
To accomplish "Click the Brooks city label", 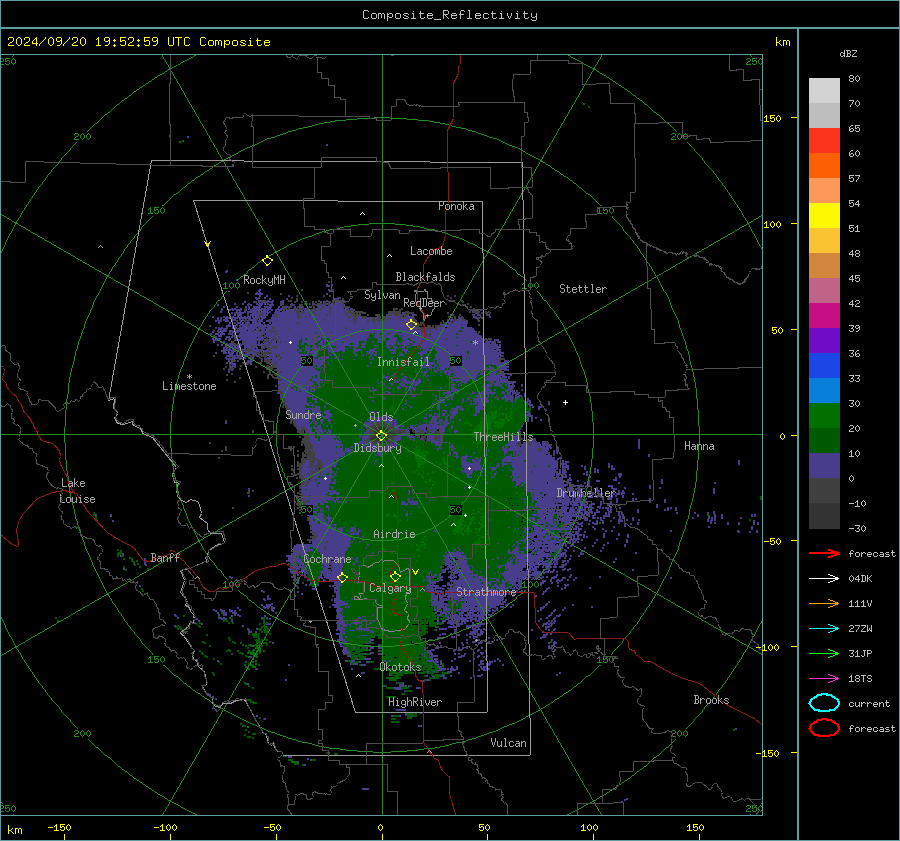I will coord(711,700).
